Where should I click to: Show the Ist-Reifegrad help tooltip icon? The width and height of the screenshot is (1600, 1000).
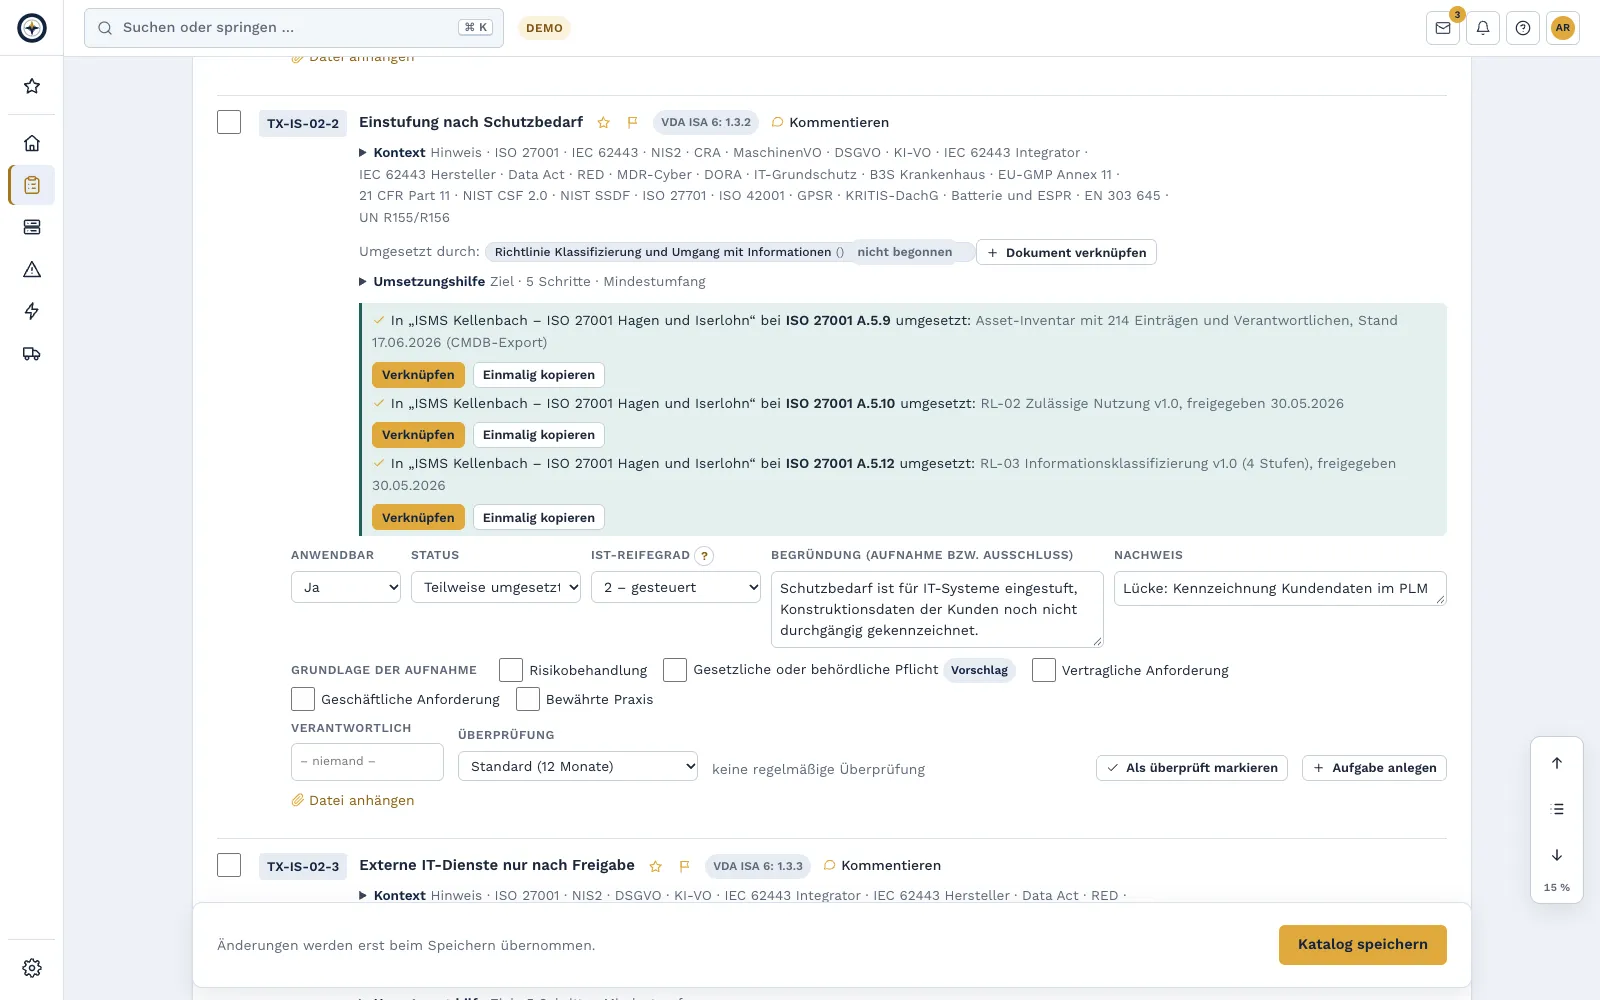(704, 556)
